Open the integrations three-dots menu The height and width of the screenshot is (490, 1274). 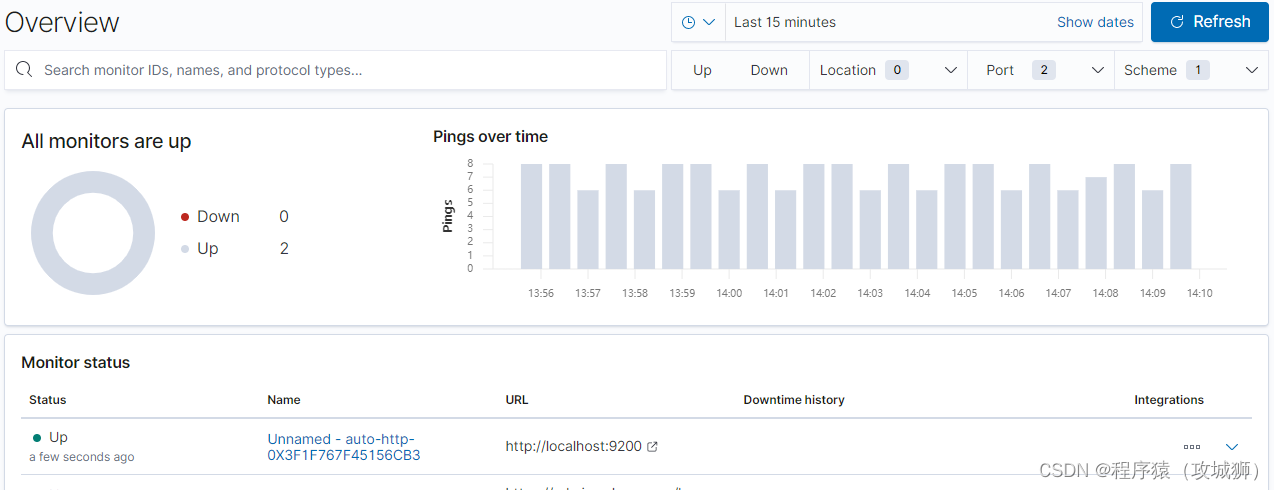[x=1191, y=447]
